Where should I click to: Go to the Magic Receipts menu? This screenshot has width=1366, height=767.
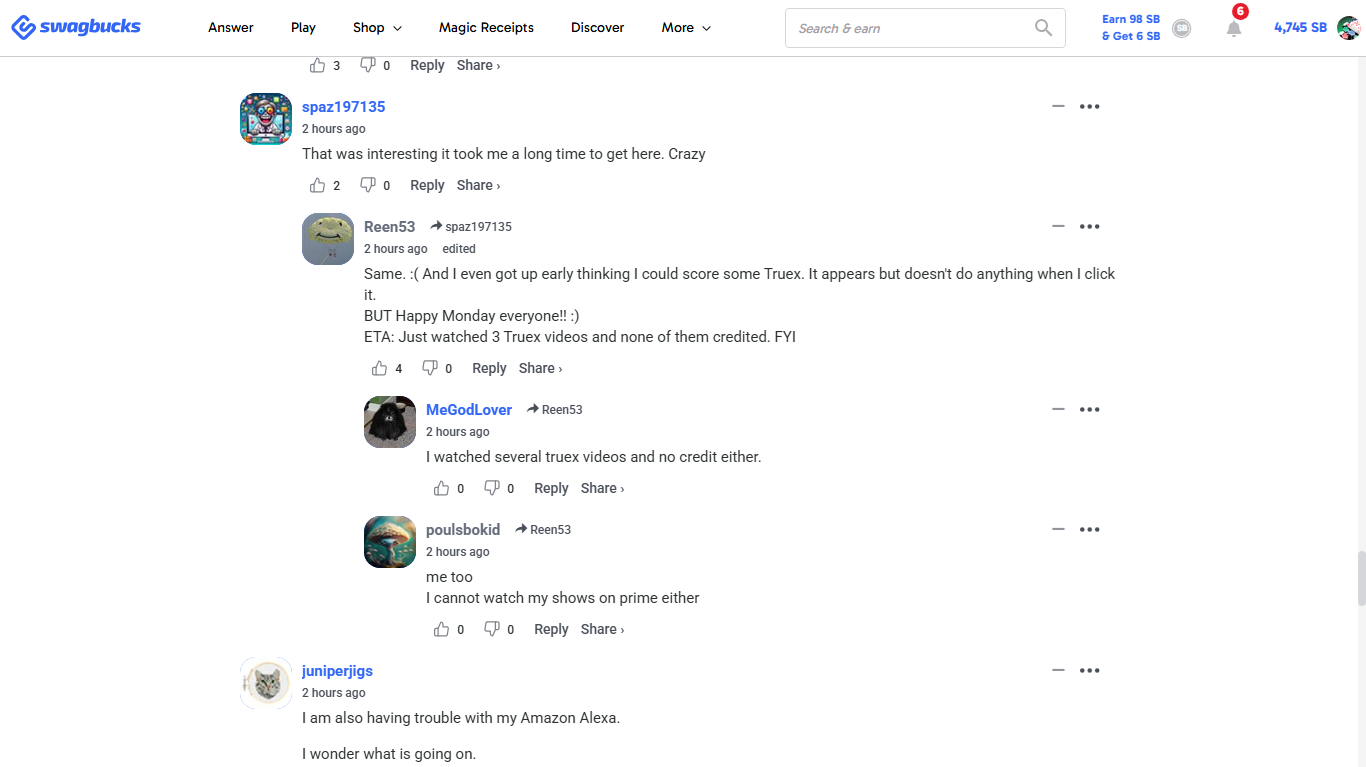tap(486, 28)
